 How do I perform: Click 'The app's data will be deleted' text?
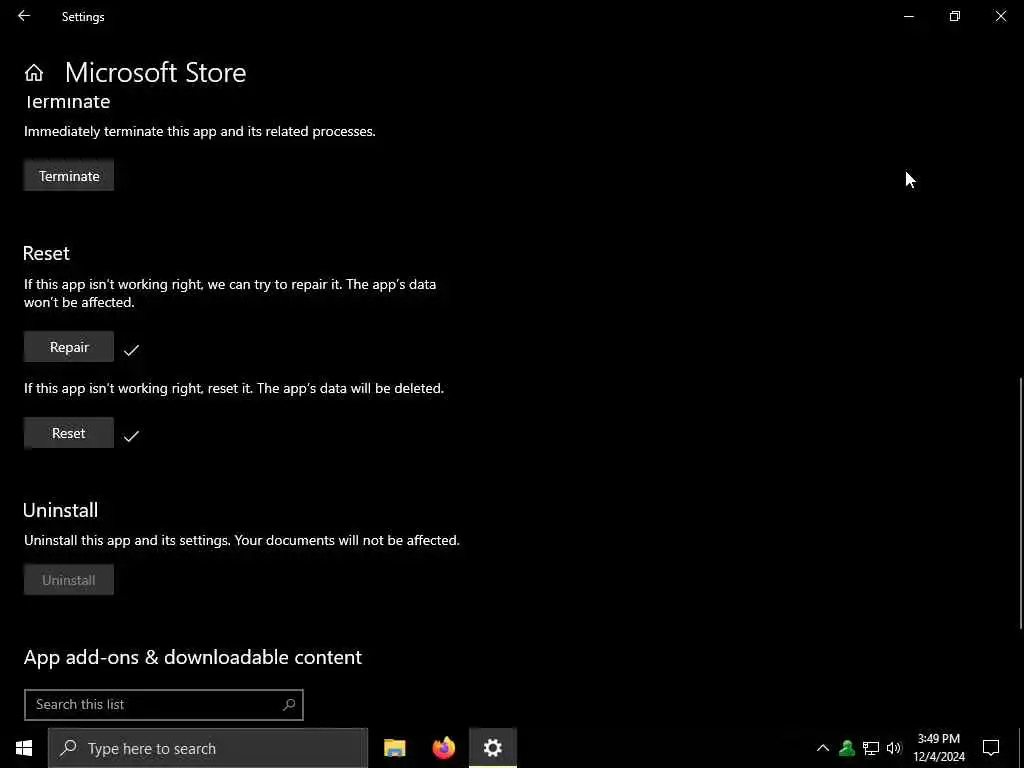351,388
